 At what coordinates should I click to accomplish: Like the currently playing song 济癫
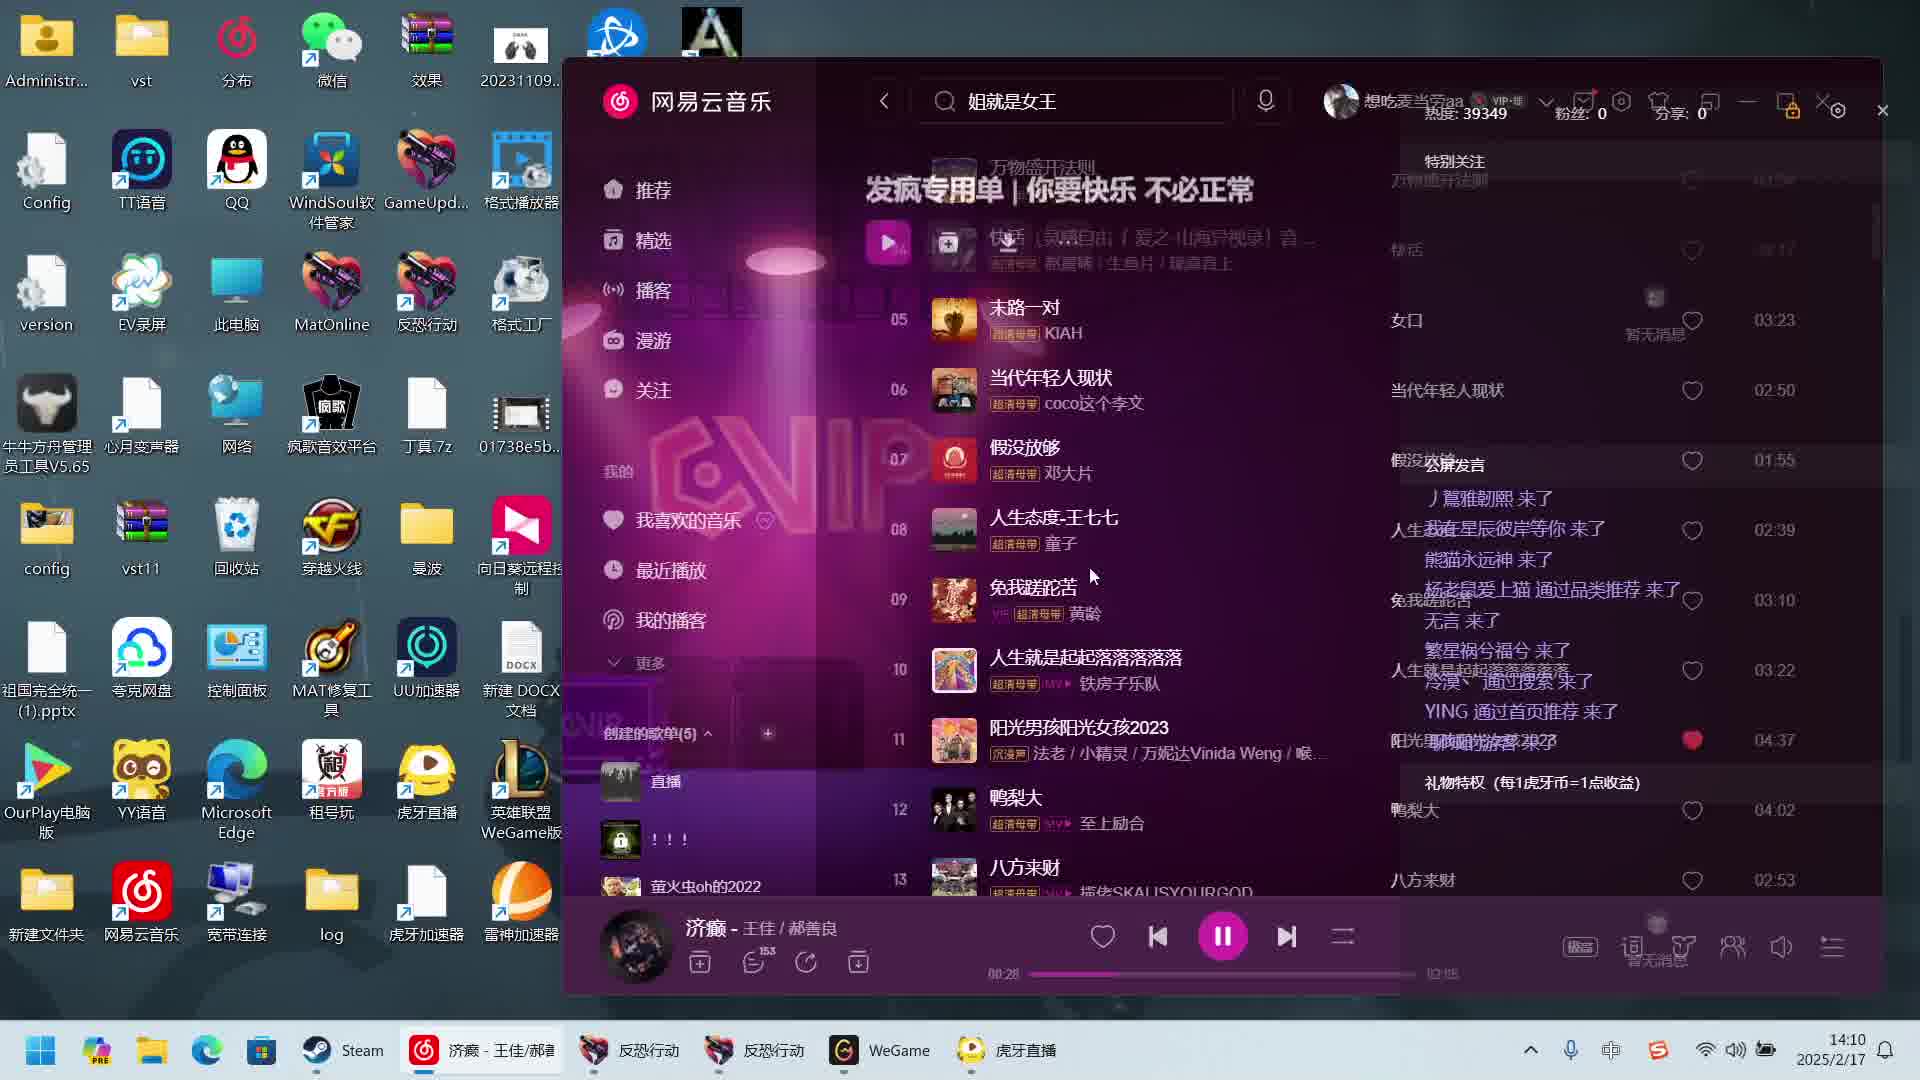[x=1102, y=936]
